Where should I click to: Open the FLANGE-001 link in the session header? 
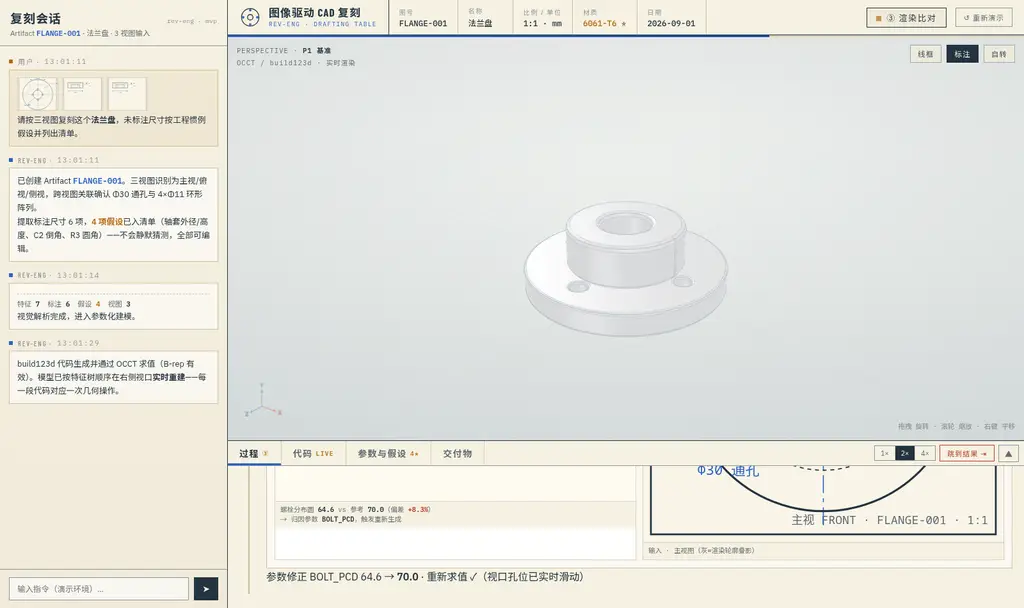tap(59, 33)
